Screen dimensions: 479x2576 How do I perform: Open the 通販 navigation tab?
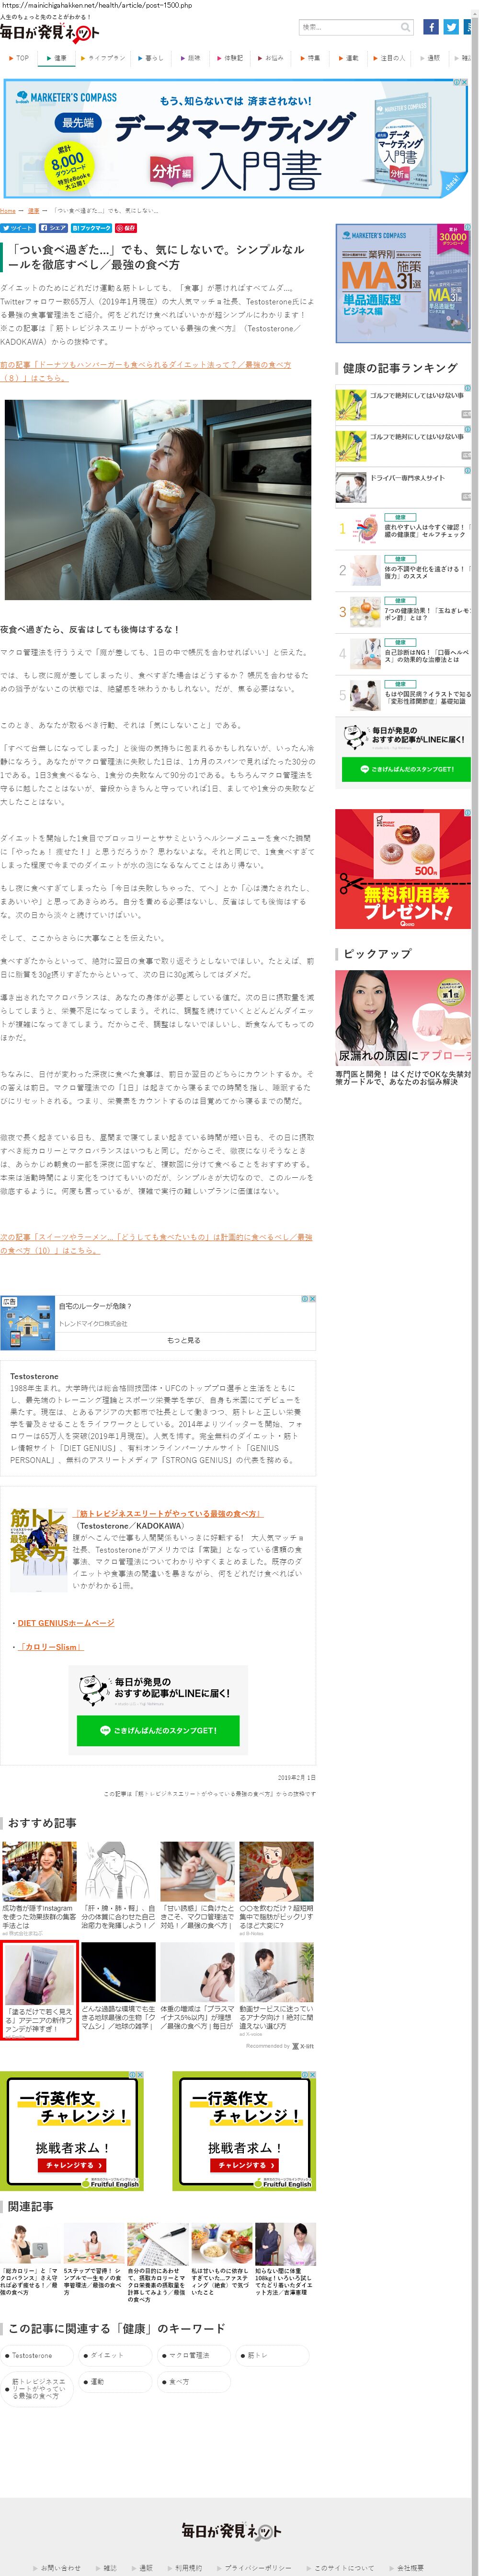[x=430, y=58]
